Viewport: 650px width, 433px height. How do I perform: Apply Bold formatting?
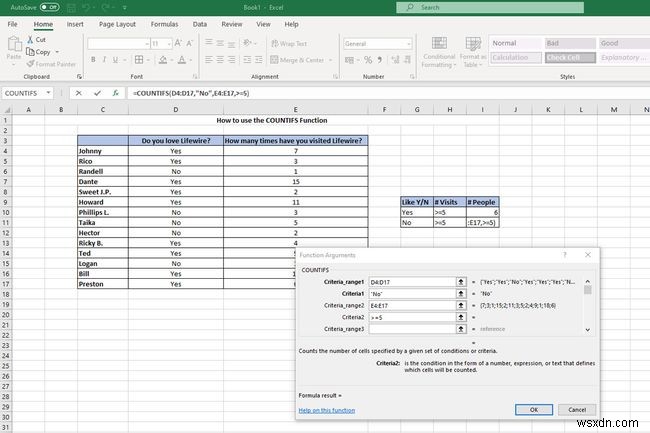coord(93,60)
